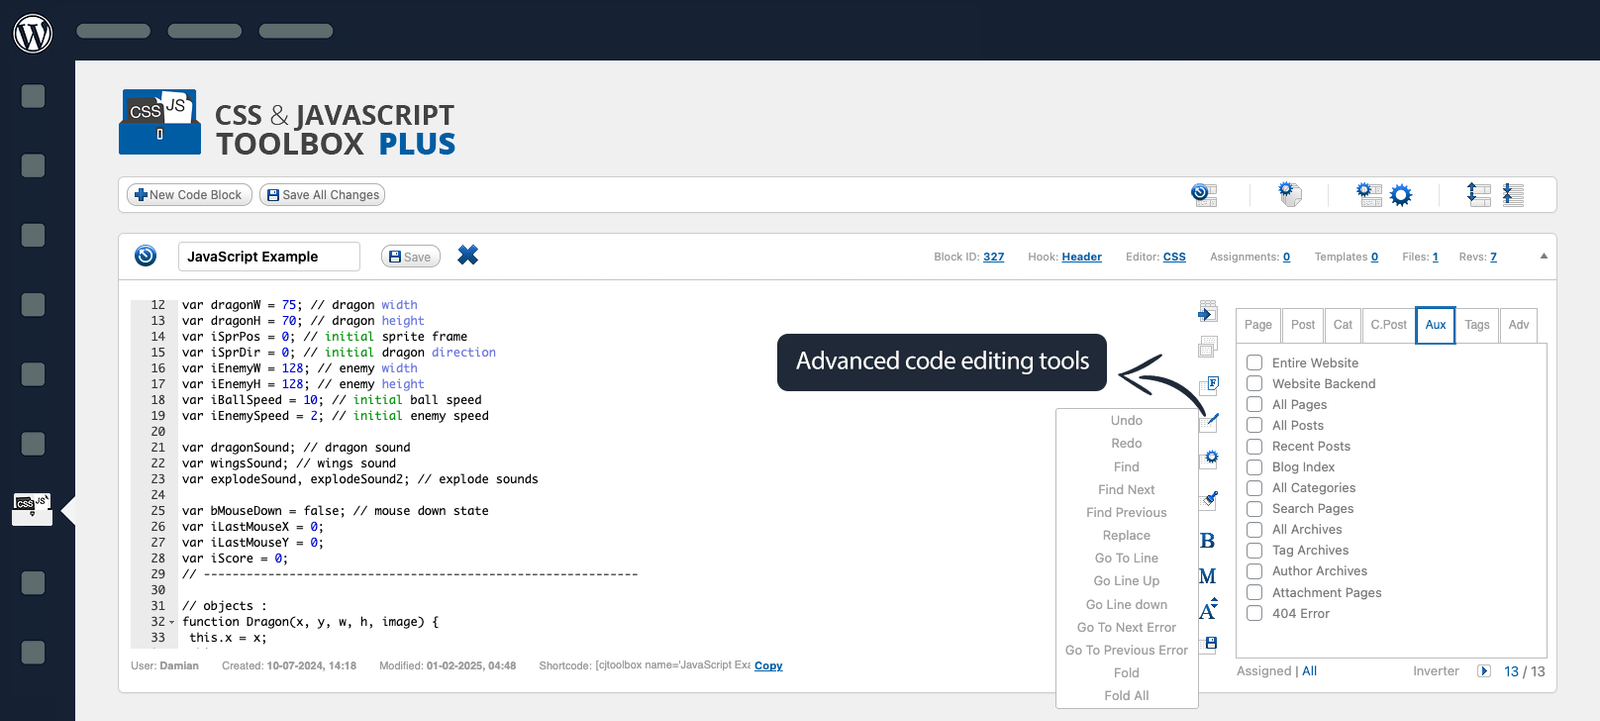Switch to the Post tab
Image resolution: width=1600 pixels, height=721 pixels.
pos(1303,325)
